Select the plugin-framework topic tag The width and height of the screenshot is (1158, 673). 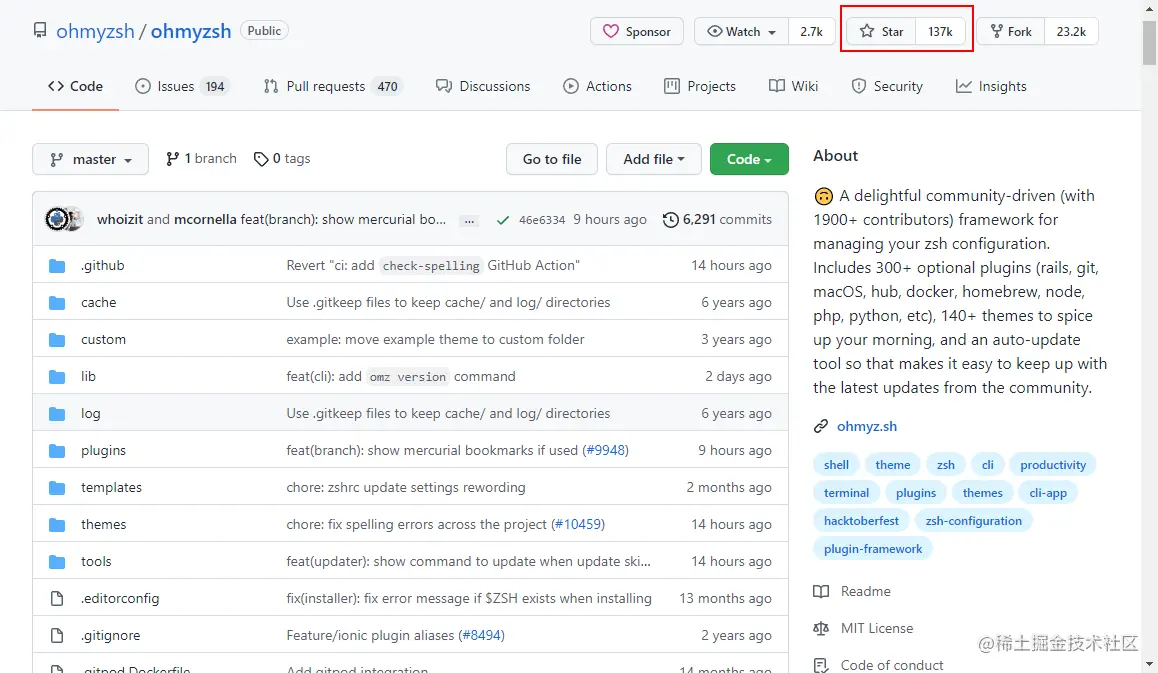tap(873, 549)
